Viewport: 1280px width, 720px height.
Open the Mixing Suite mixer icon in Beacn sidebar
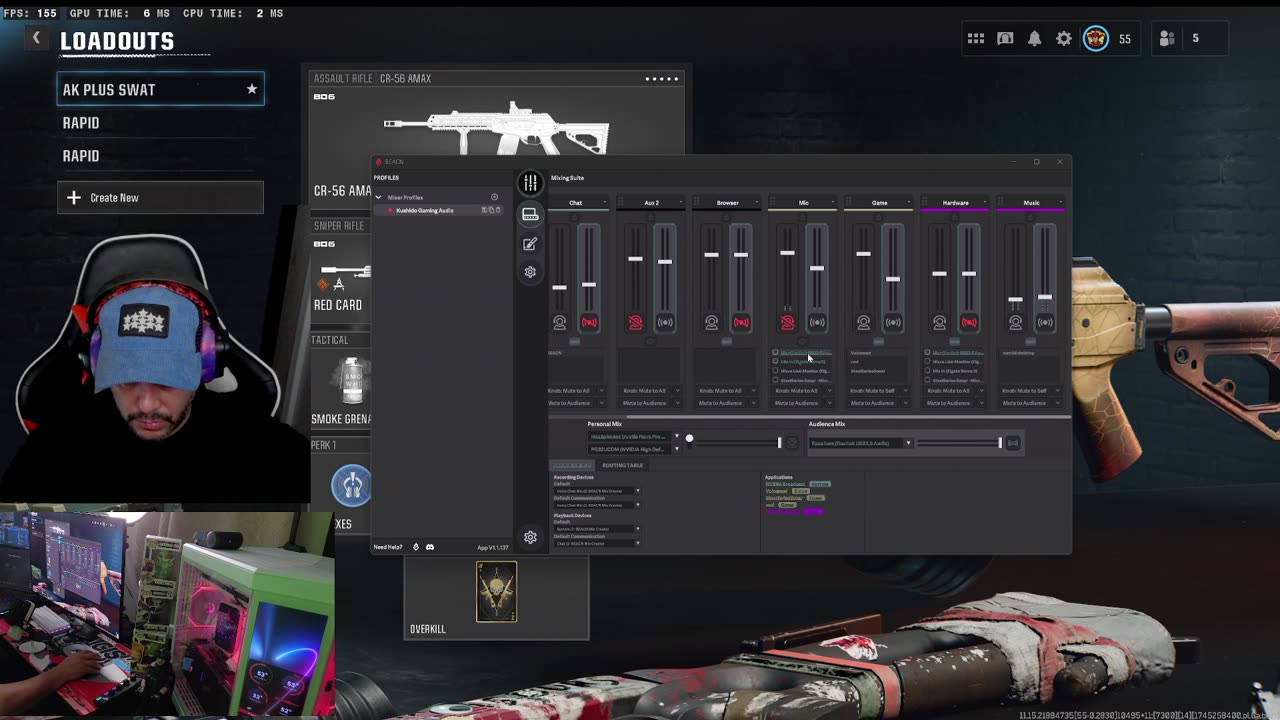[530, 183]
